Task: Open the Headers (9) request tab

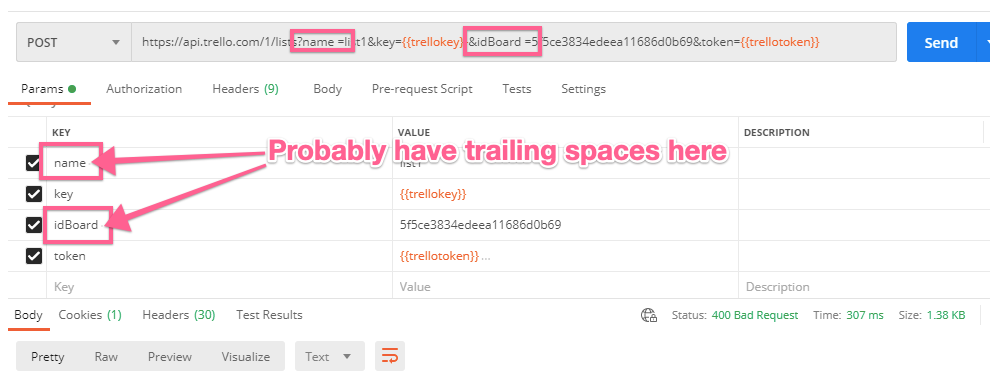Action: (245, 89)
